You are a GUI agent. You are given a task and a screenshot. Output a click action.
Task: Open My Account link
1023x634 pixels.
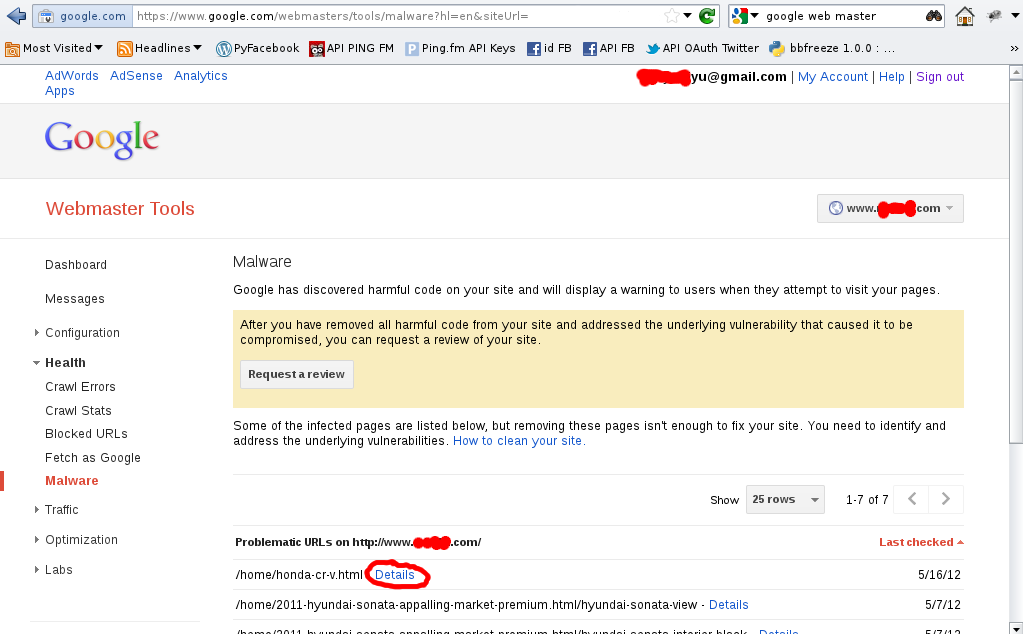(x=832, y=77)
